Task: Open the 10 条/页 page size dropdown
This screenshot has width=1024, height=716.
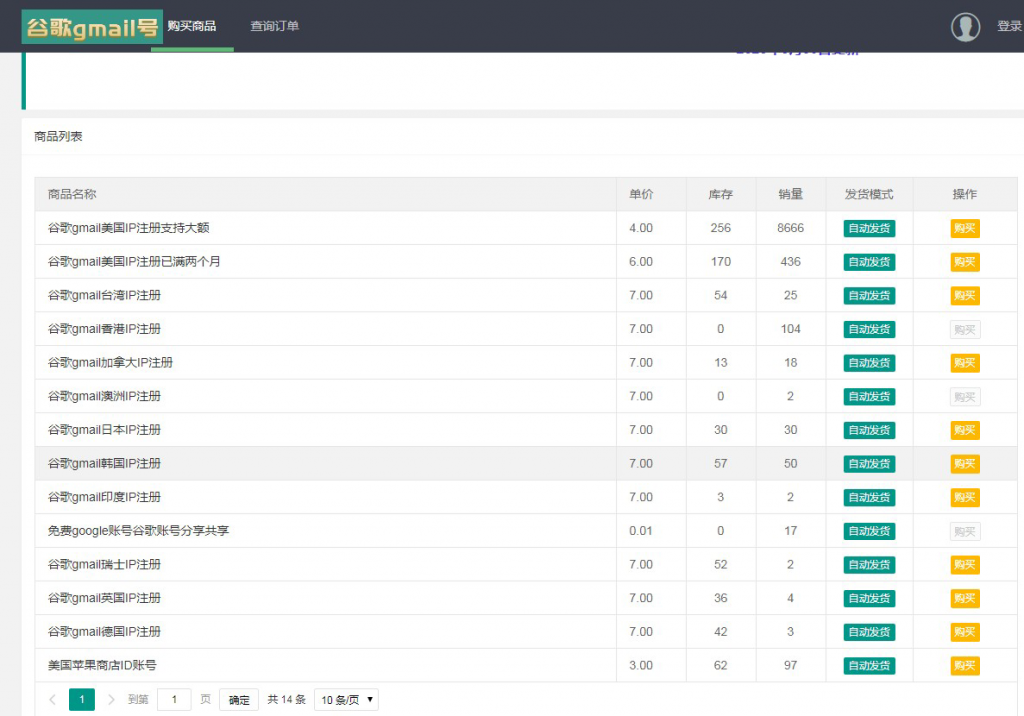Action: [x=346, y=700]
